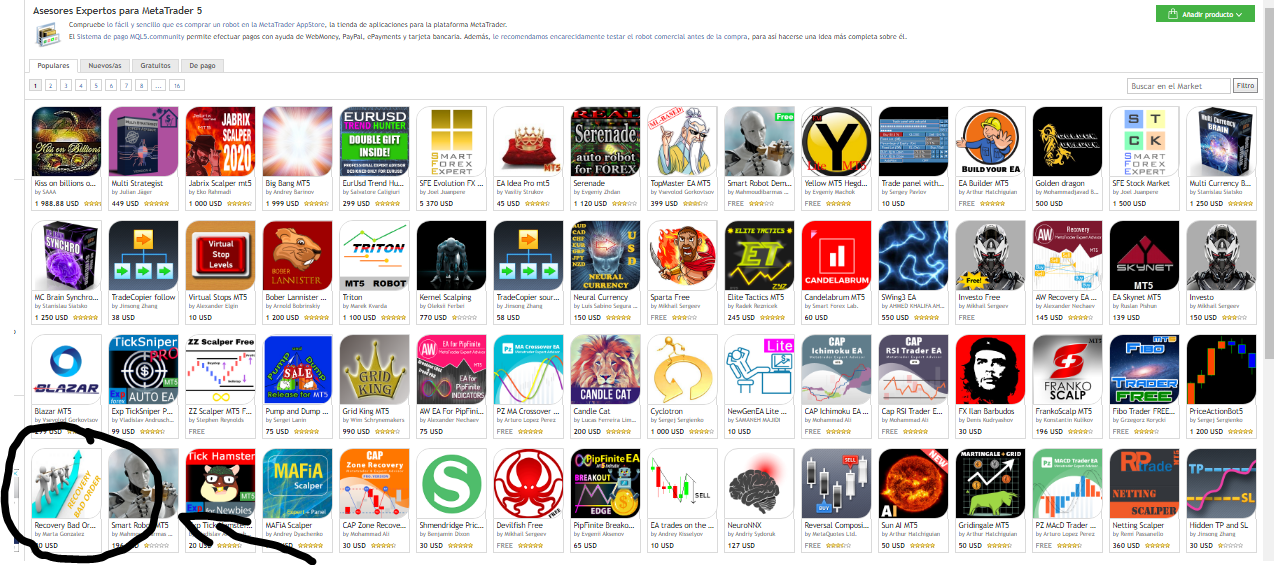Switch to the De pago tab

(202, 66)
